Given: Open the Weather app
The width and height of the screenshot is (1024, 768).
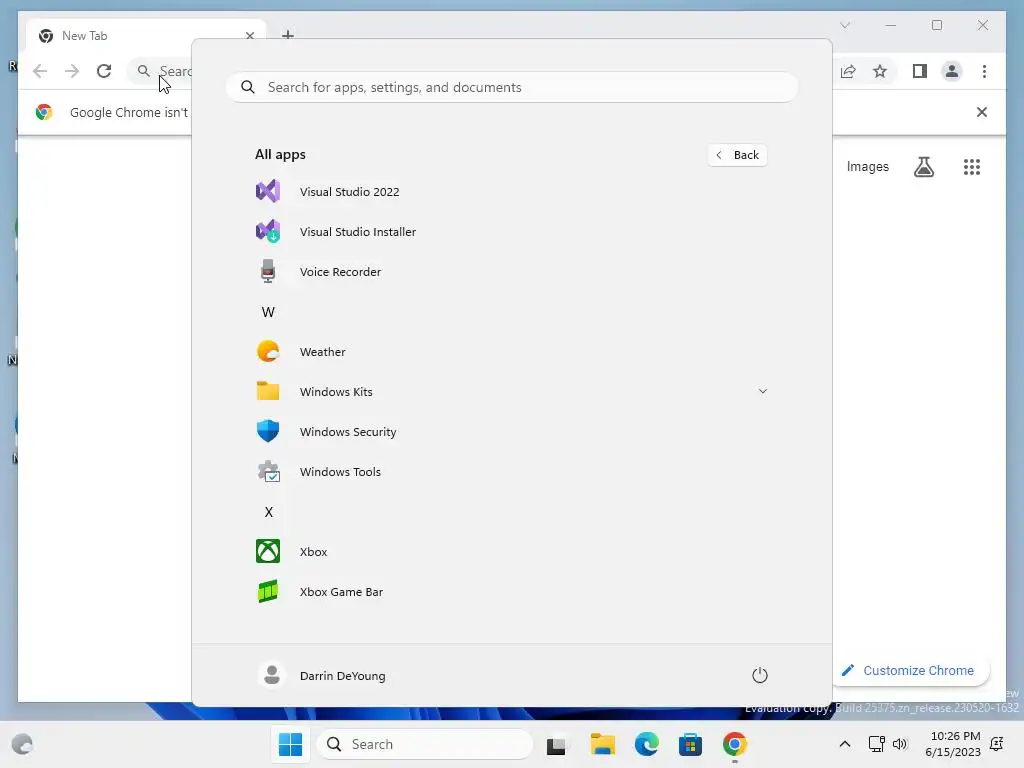Looking at the screenshot, I should click(511, 352).
